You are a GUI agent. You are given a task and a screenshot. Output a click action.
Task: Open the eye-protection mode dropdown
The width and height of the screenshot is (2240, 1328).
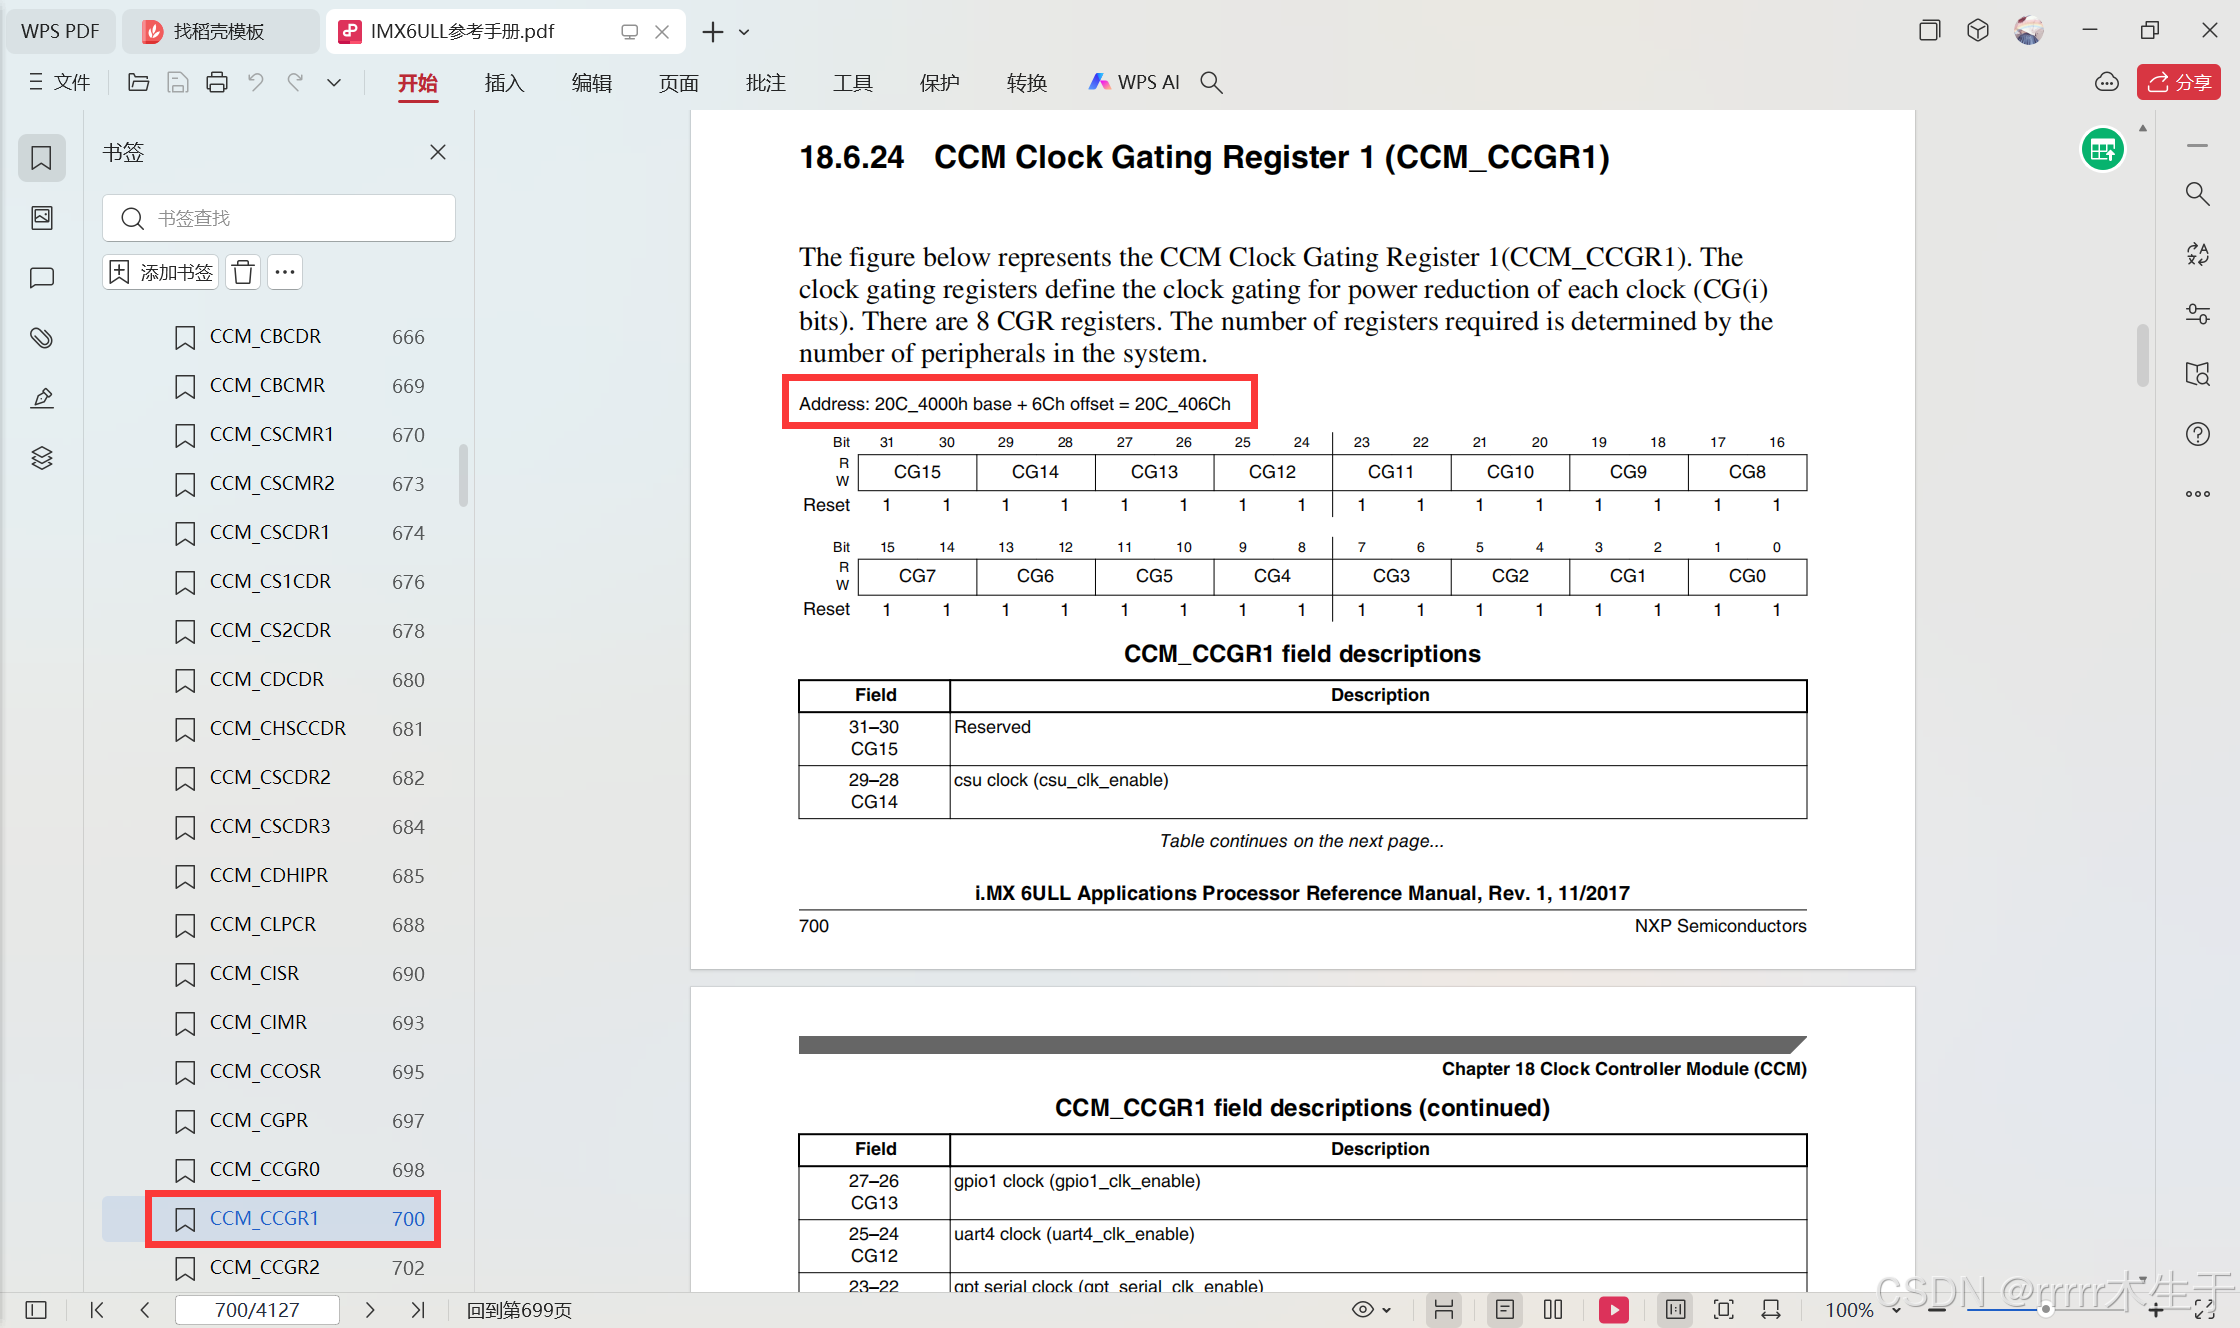1387,1310
